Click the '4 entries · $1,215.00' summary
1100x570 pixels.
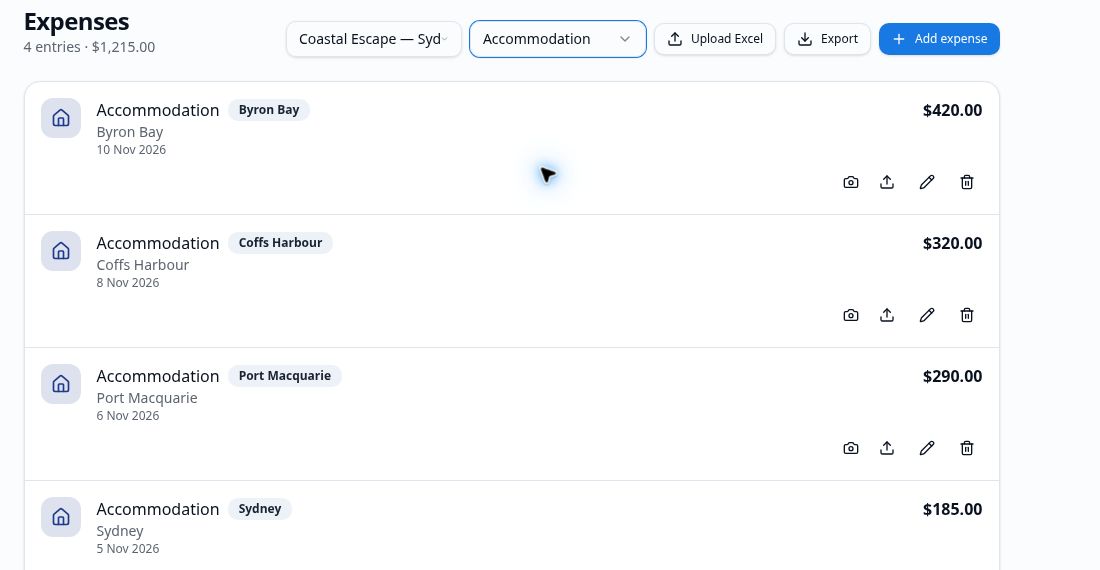89,47
